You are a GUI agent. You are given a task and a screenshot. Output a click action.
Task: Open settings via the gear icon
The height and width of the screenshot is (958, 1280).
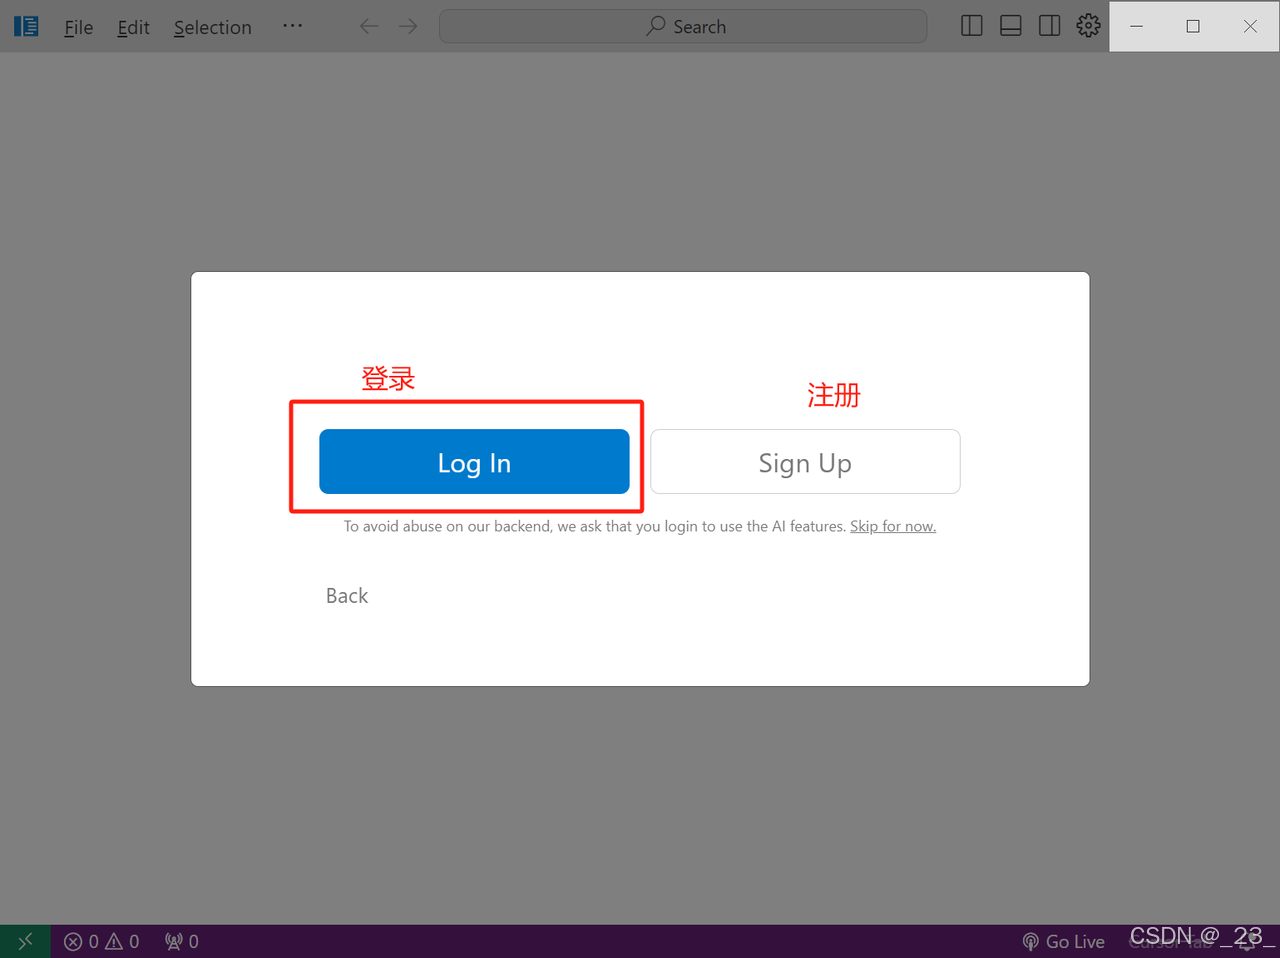(x=1088, y=26)
